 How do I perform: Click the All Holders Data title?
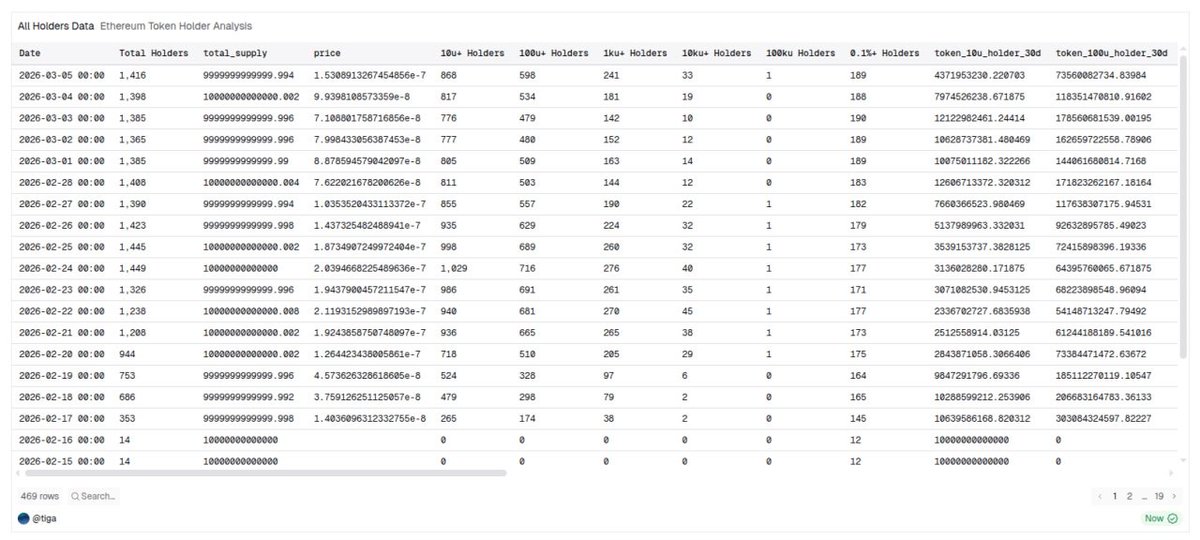[56, 25]
